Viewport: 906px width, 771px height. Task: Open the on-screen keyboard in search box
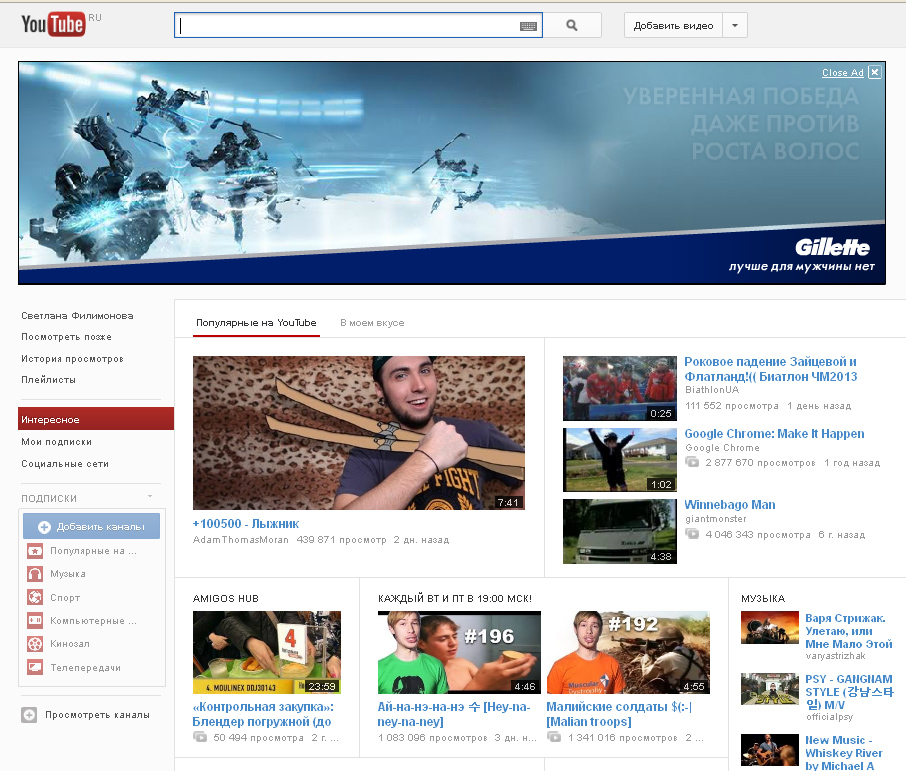coord(528,26)
